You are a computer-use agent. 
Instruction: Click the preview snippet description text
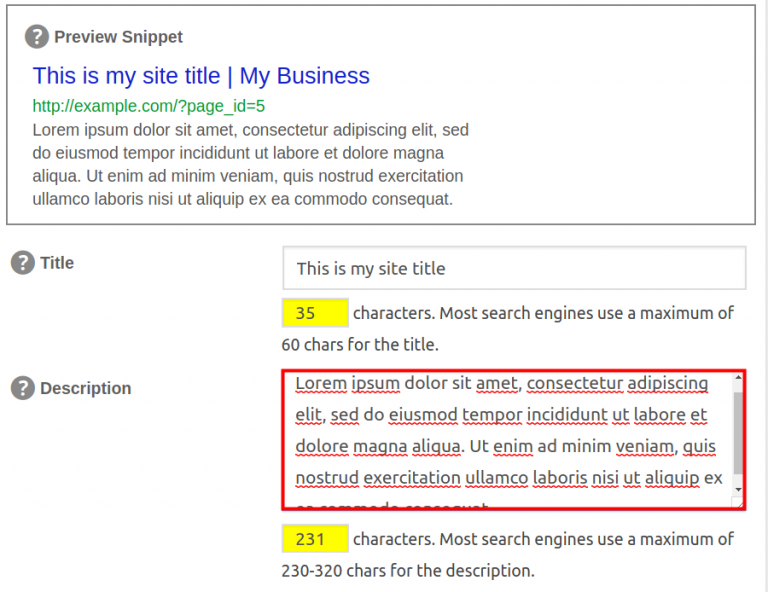click(x=250, y=165)
